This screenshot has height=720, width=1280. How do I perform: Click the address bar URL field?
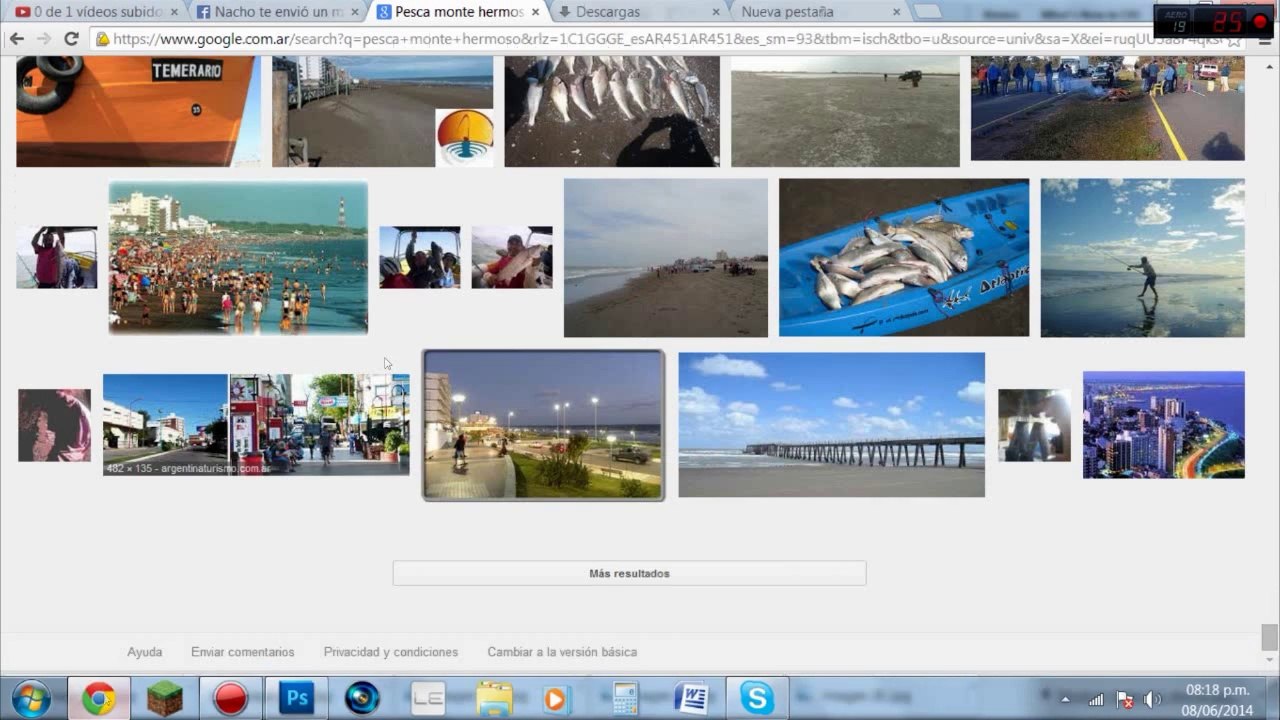coord(660,39)
